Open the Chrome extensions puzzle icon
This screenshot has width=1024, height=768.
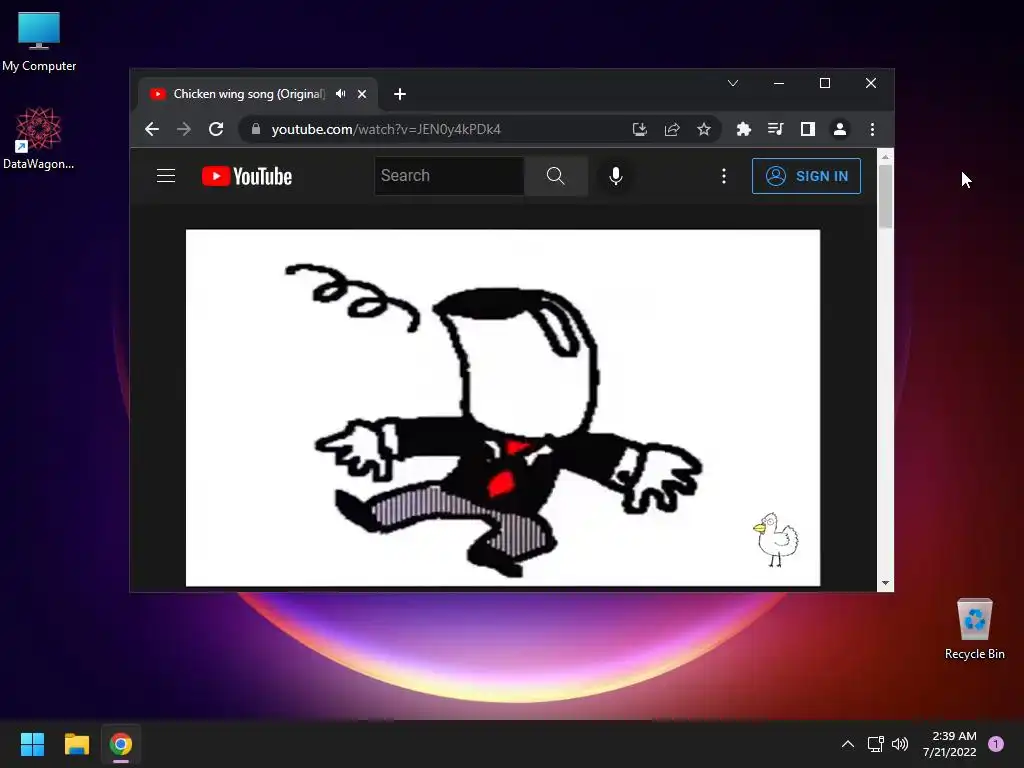click(743, 129)
